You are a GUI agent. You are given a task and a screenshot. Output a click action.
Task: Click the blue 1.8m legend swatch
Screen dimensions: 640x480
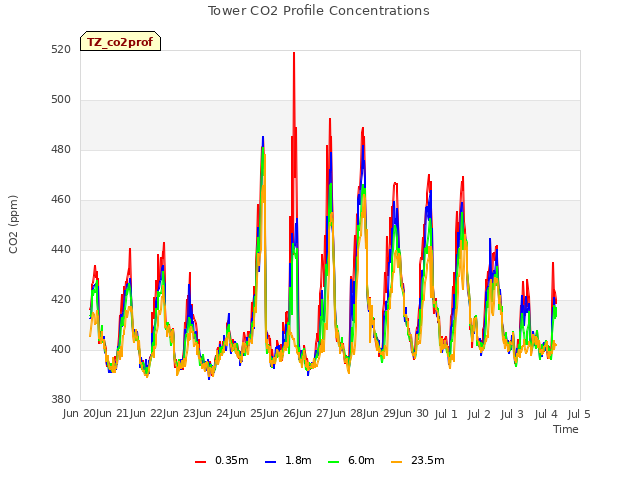271,462
